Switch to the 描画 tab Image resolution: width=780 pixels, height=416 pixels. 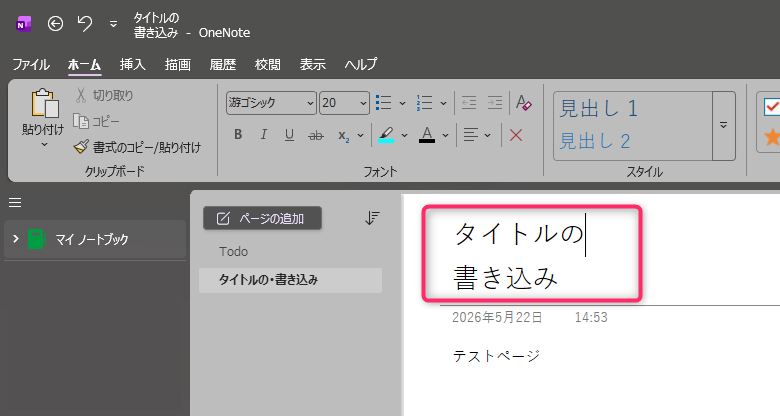tap(178, 64)
